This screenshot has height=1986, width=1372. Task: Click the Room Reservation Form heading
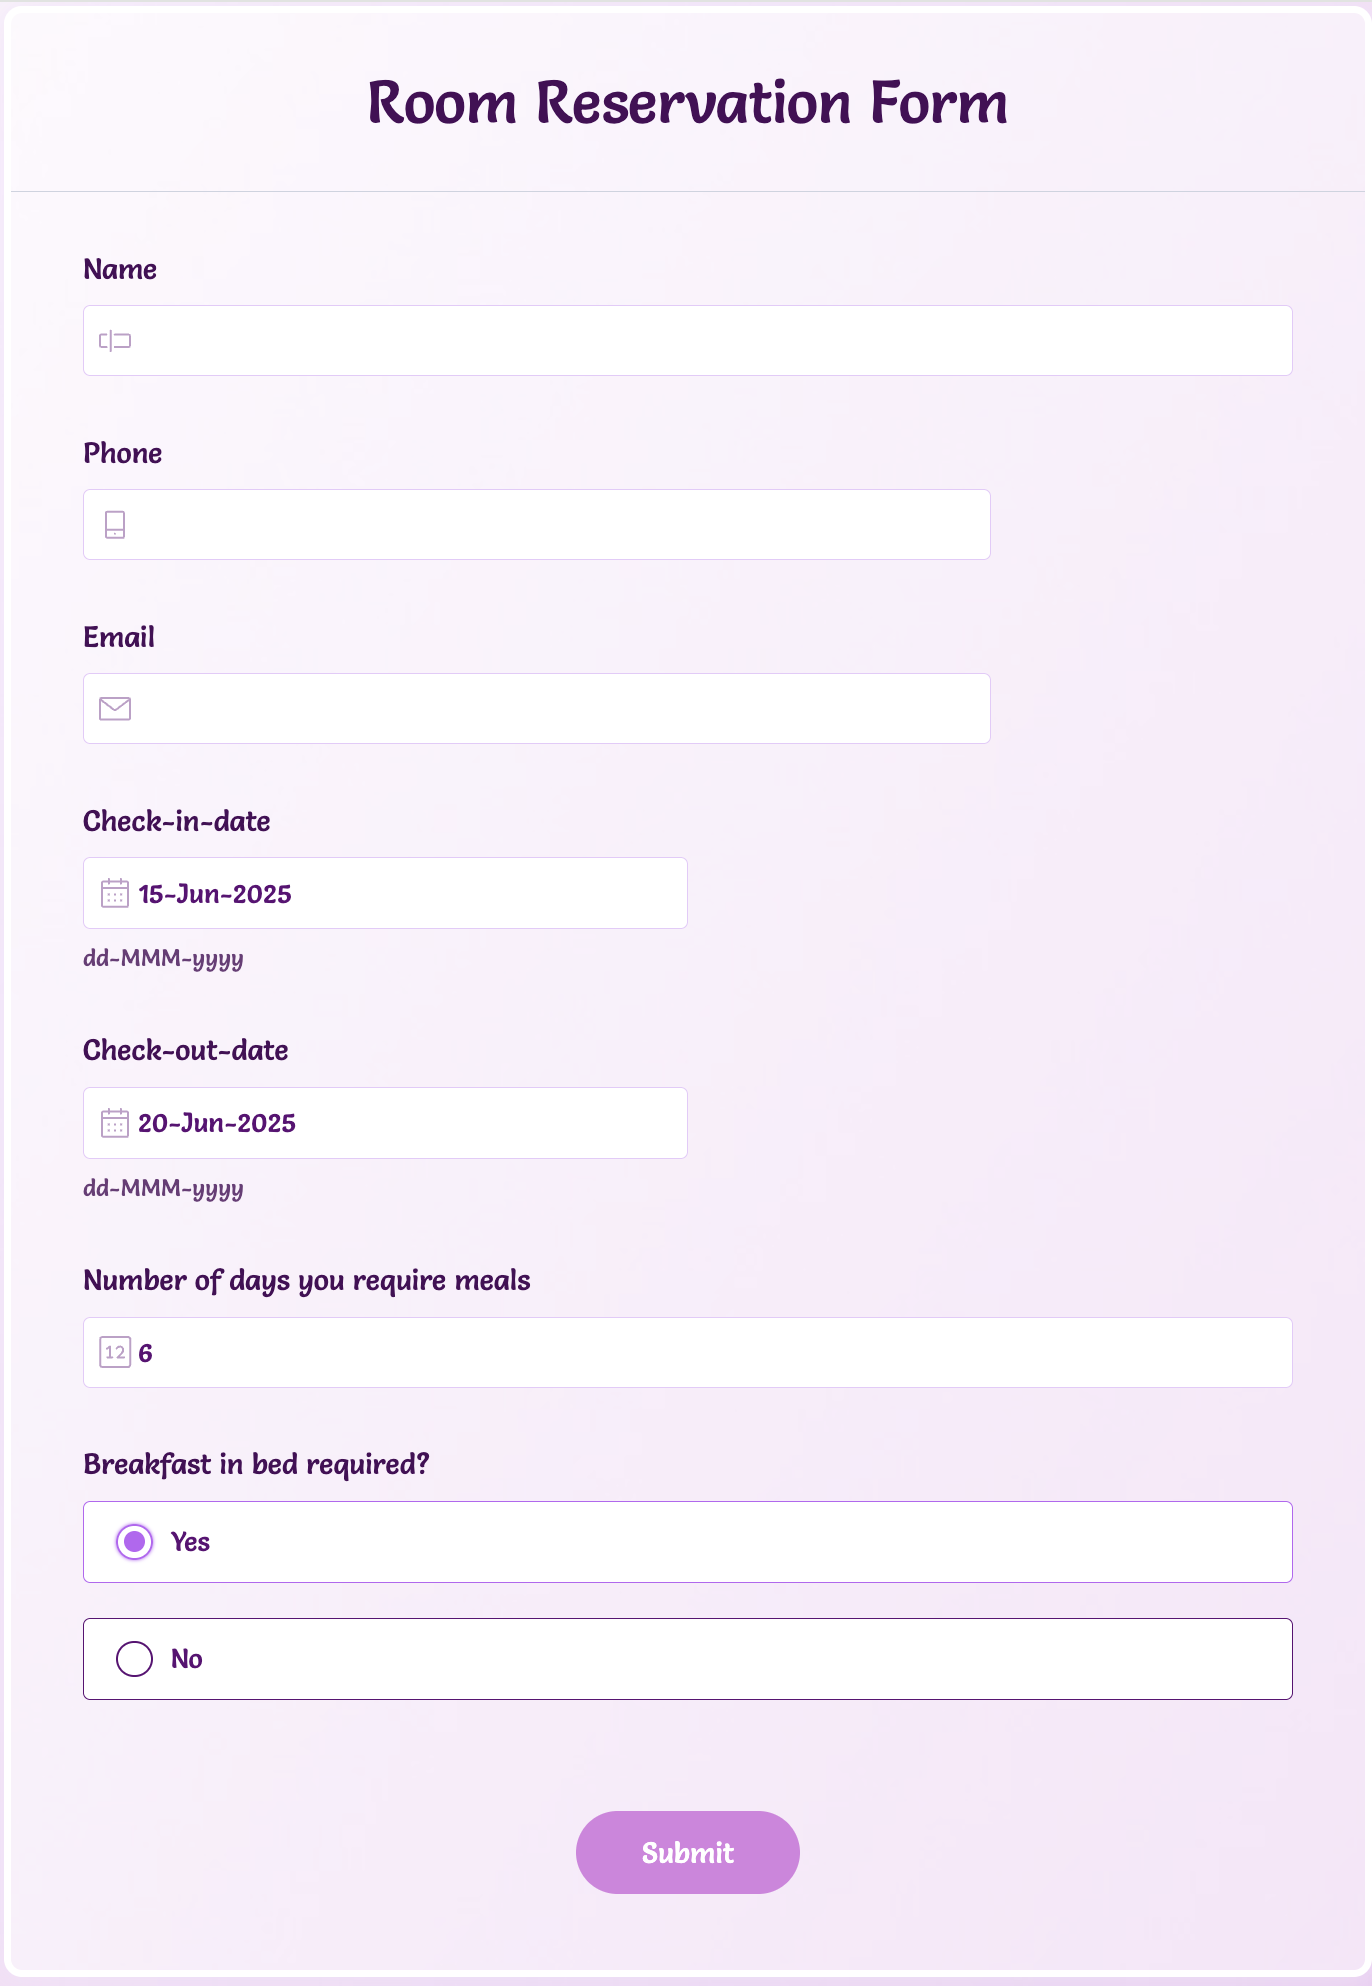pos(687,103)
